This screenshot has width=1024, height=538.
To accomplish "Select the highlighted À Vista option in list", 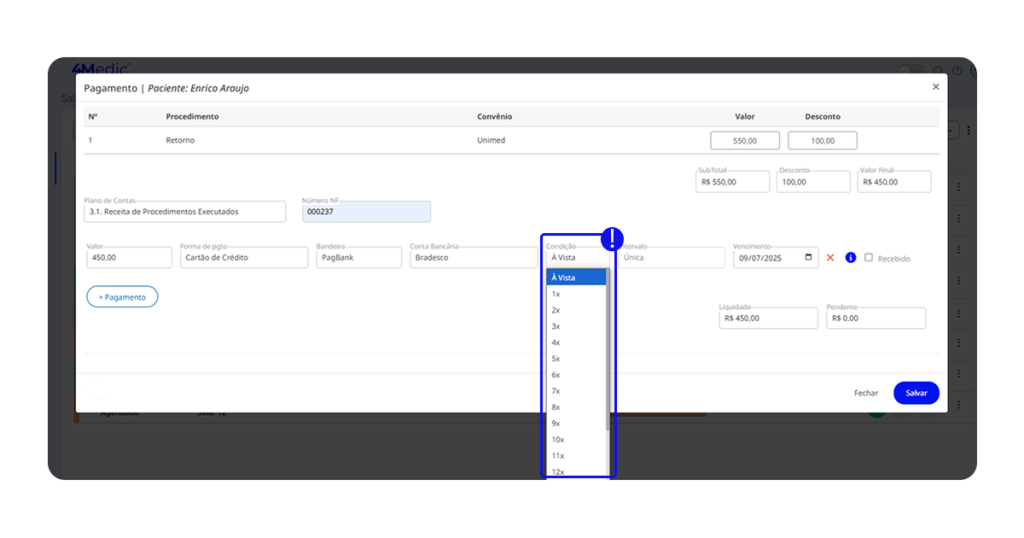I will tap(577, 277).
